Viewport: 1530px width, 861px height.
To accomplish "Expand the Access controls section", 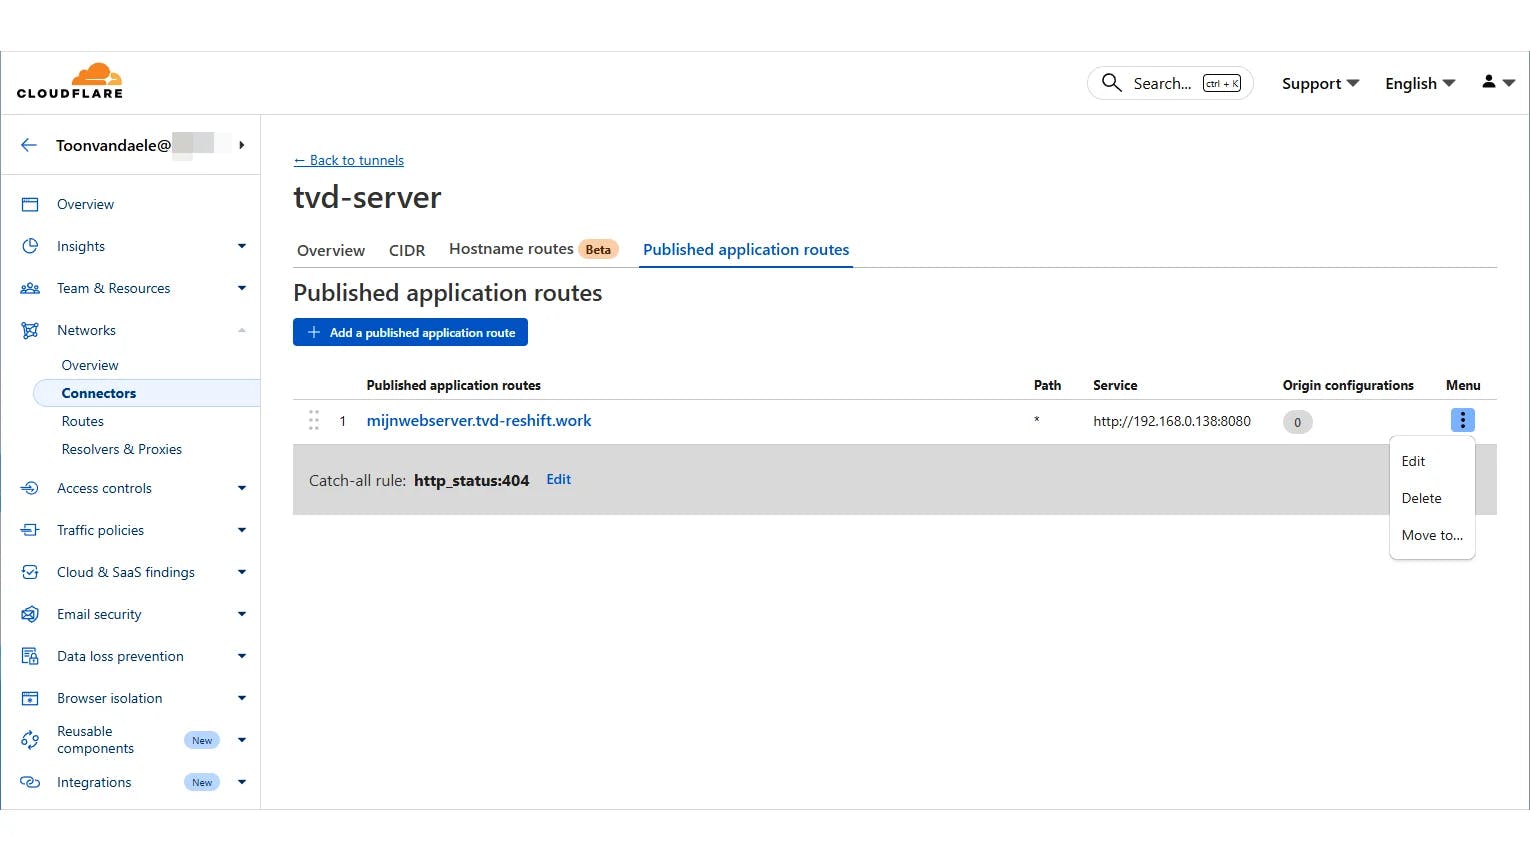I will (241, 488).
